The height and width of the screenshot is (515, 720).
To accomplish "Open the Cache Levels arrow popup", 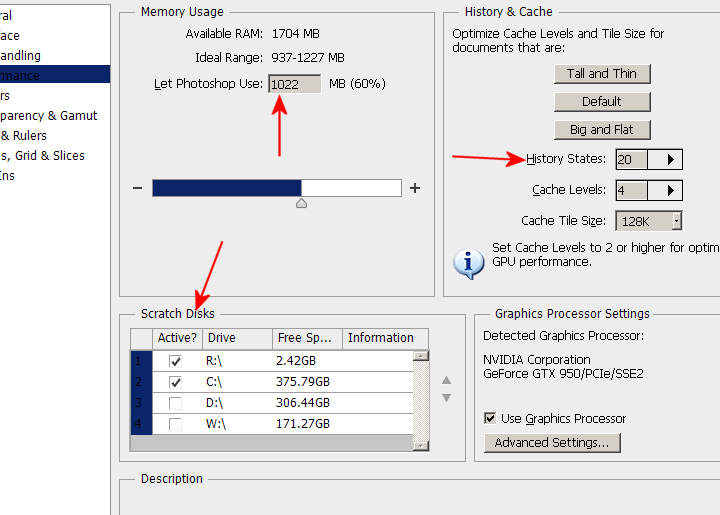I will pyautogui.click(x=665, y=190).
